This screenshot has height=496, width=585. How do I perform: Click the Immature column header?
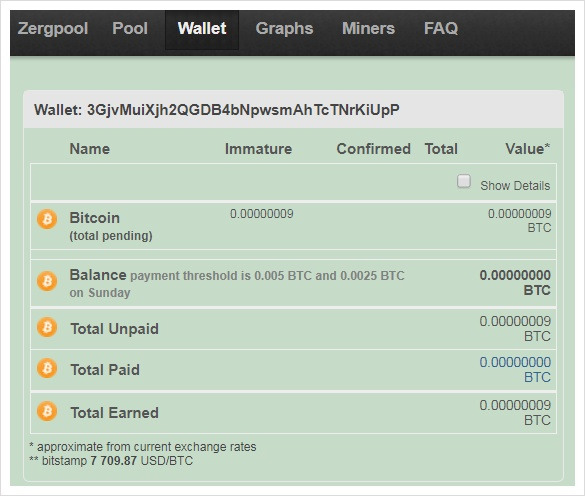click(x=258, y=149)
